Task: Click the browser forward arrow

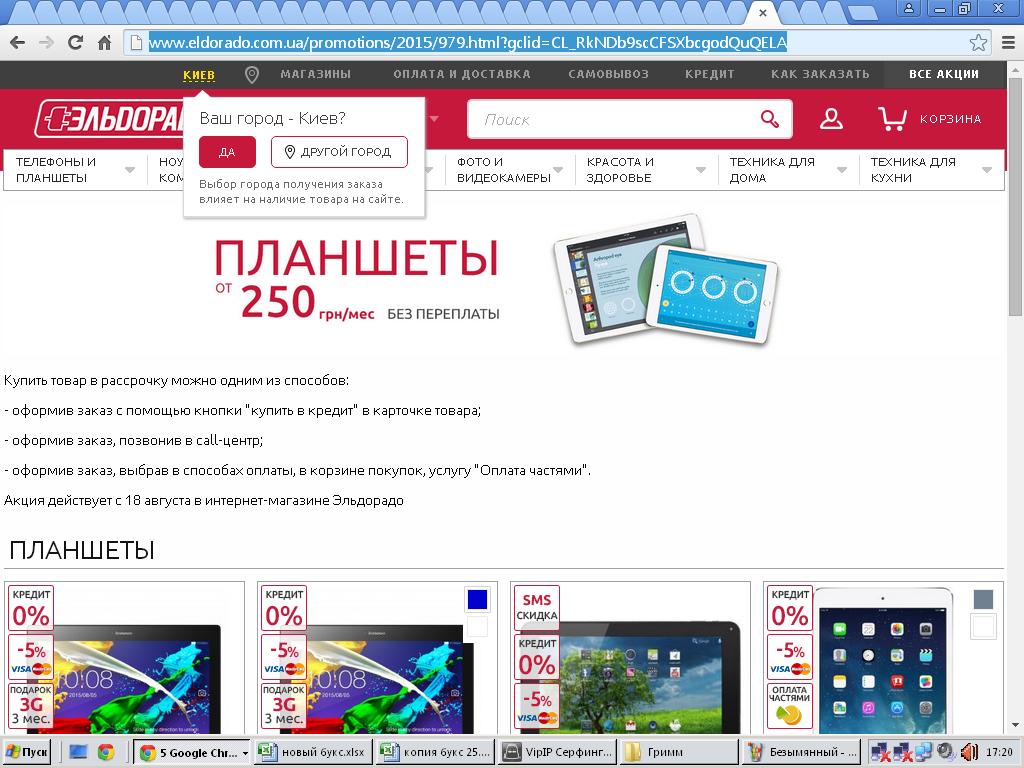Action: pyautogui.click(x=46, y=43)
